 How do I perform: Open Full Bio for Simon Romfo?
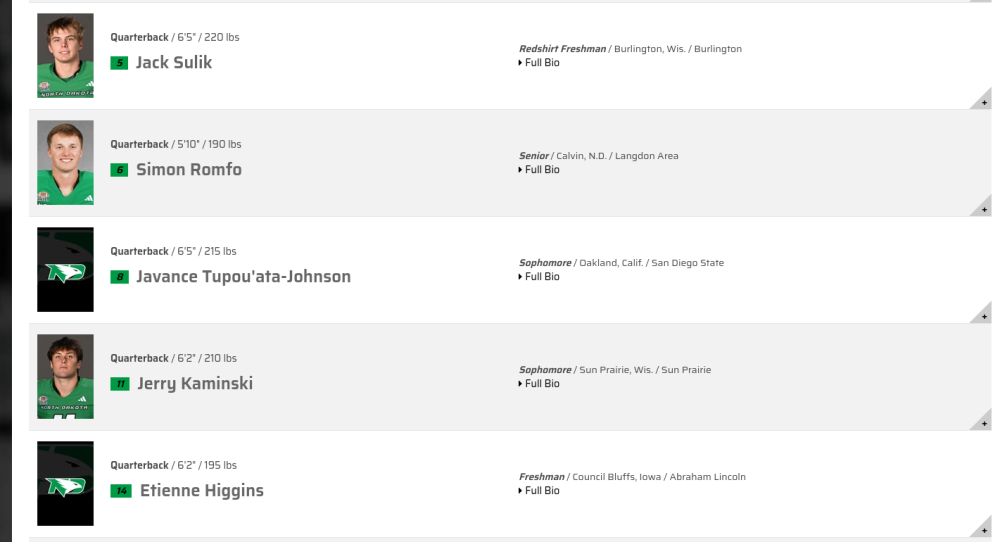539,170
